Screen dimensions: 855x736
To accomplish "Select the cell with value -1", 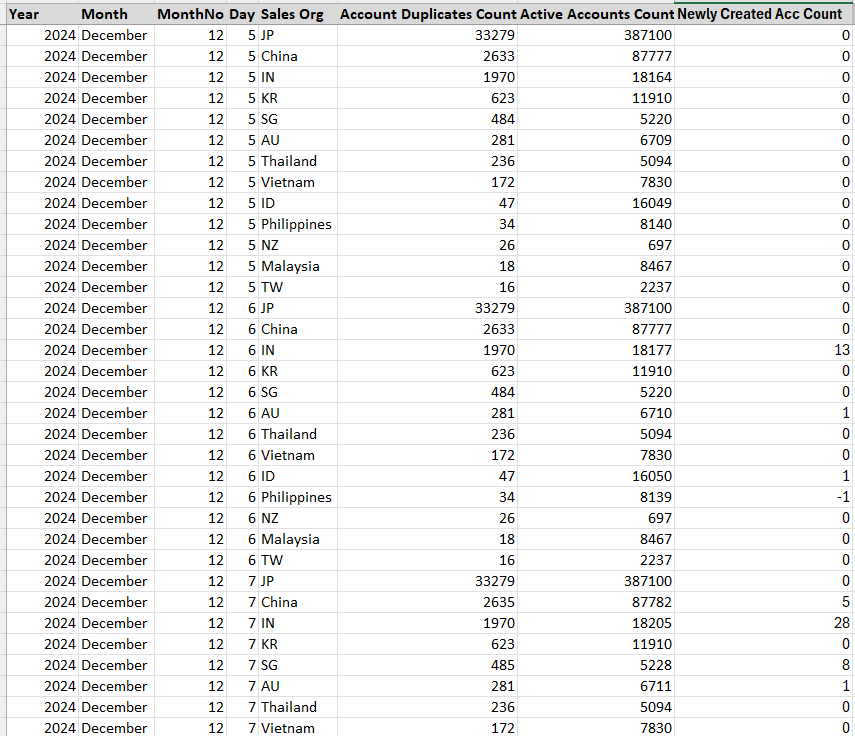I will (x=764, y=497).
